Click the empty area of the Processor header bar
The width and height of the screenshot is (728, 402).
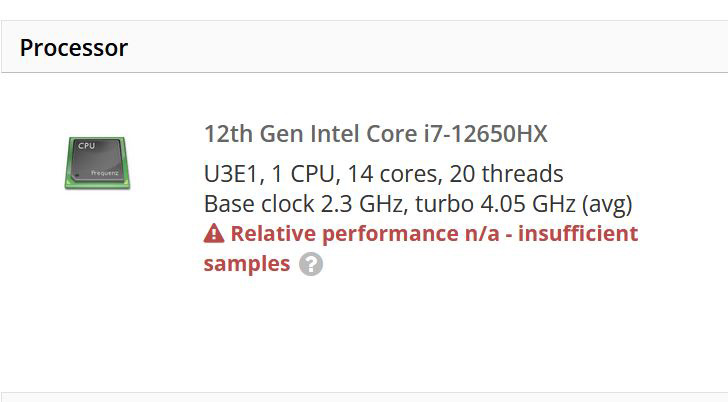tap(420, 47)
